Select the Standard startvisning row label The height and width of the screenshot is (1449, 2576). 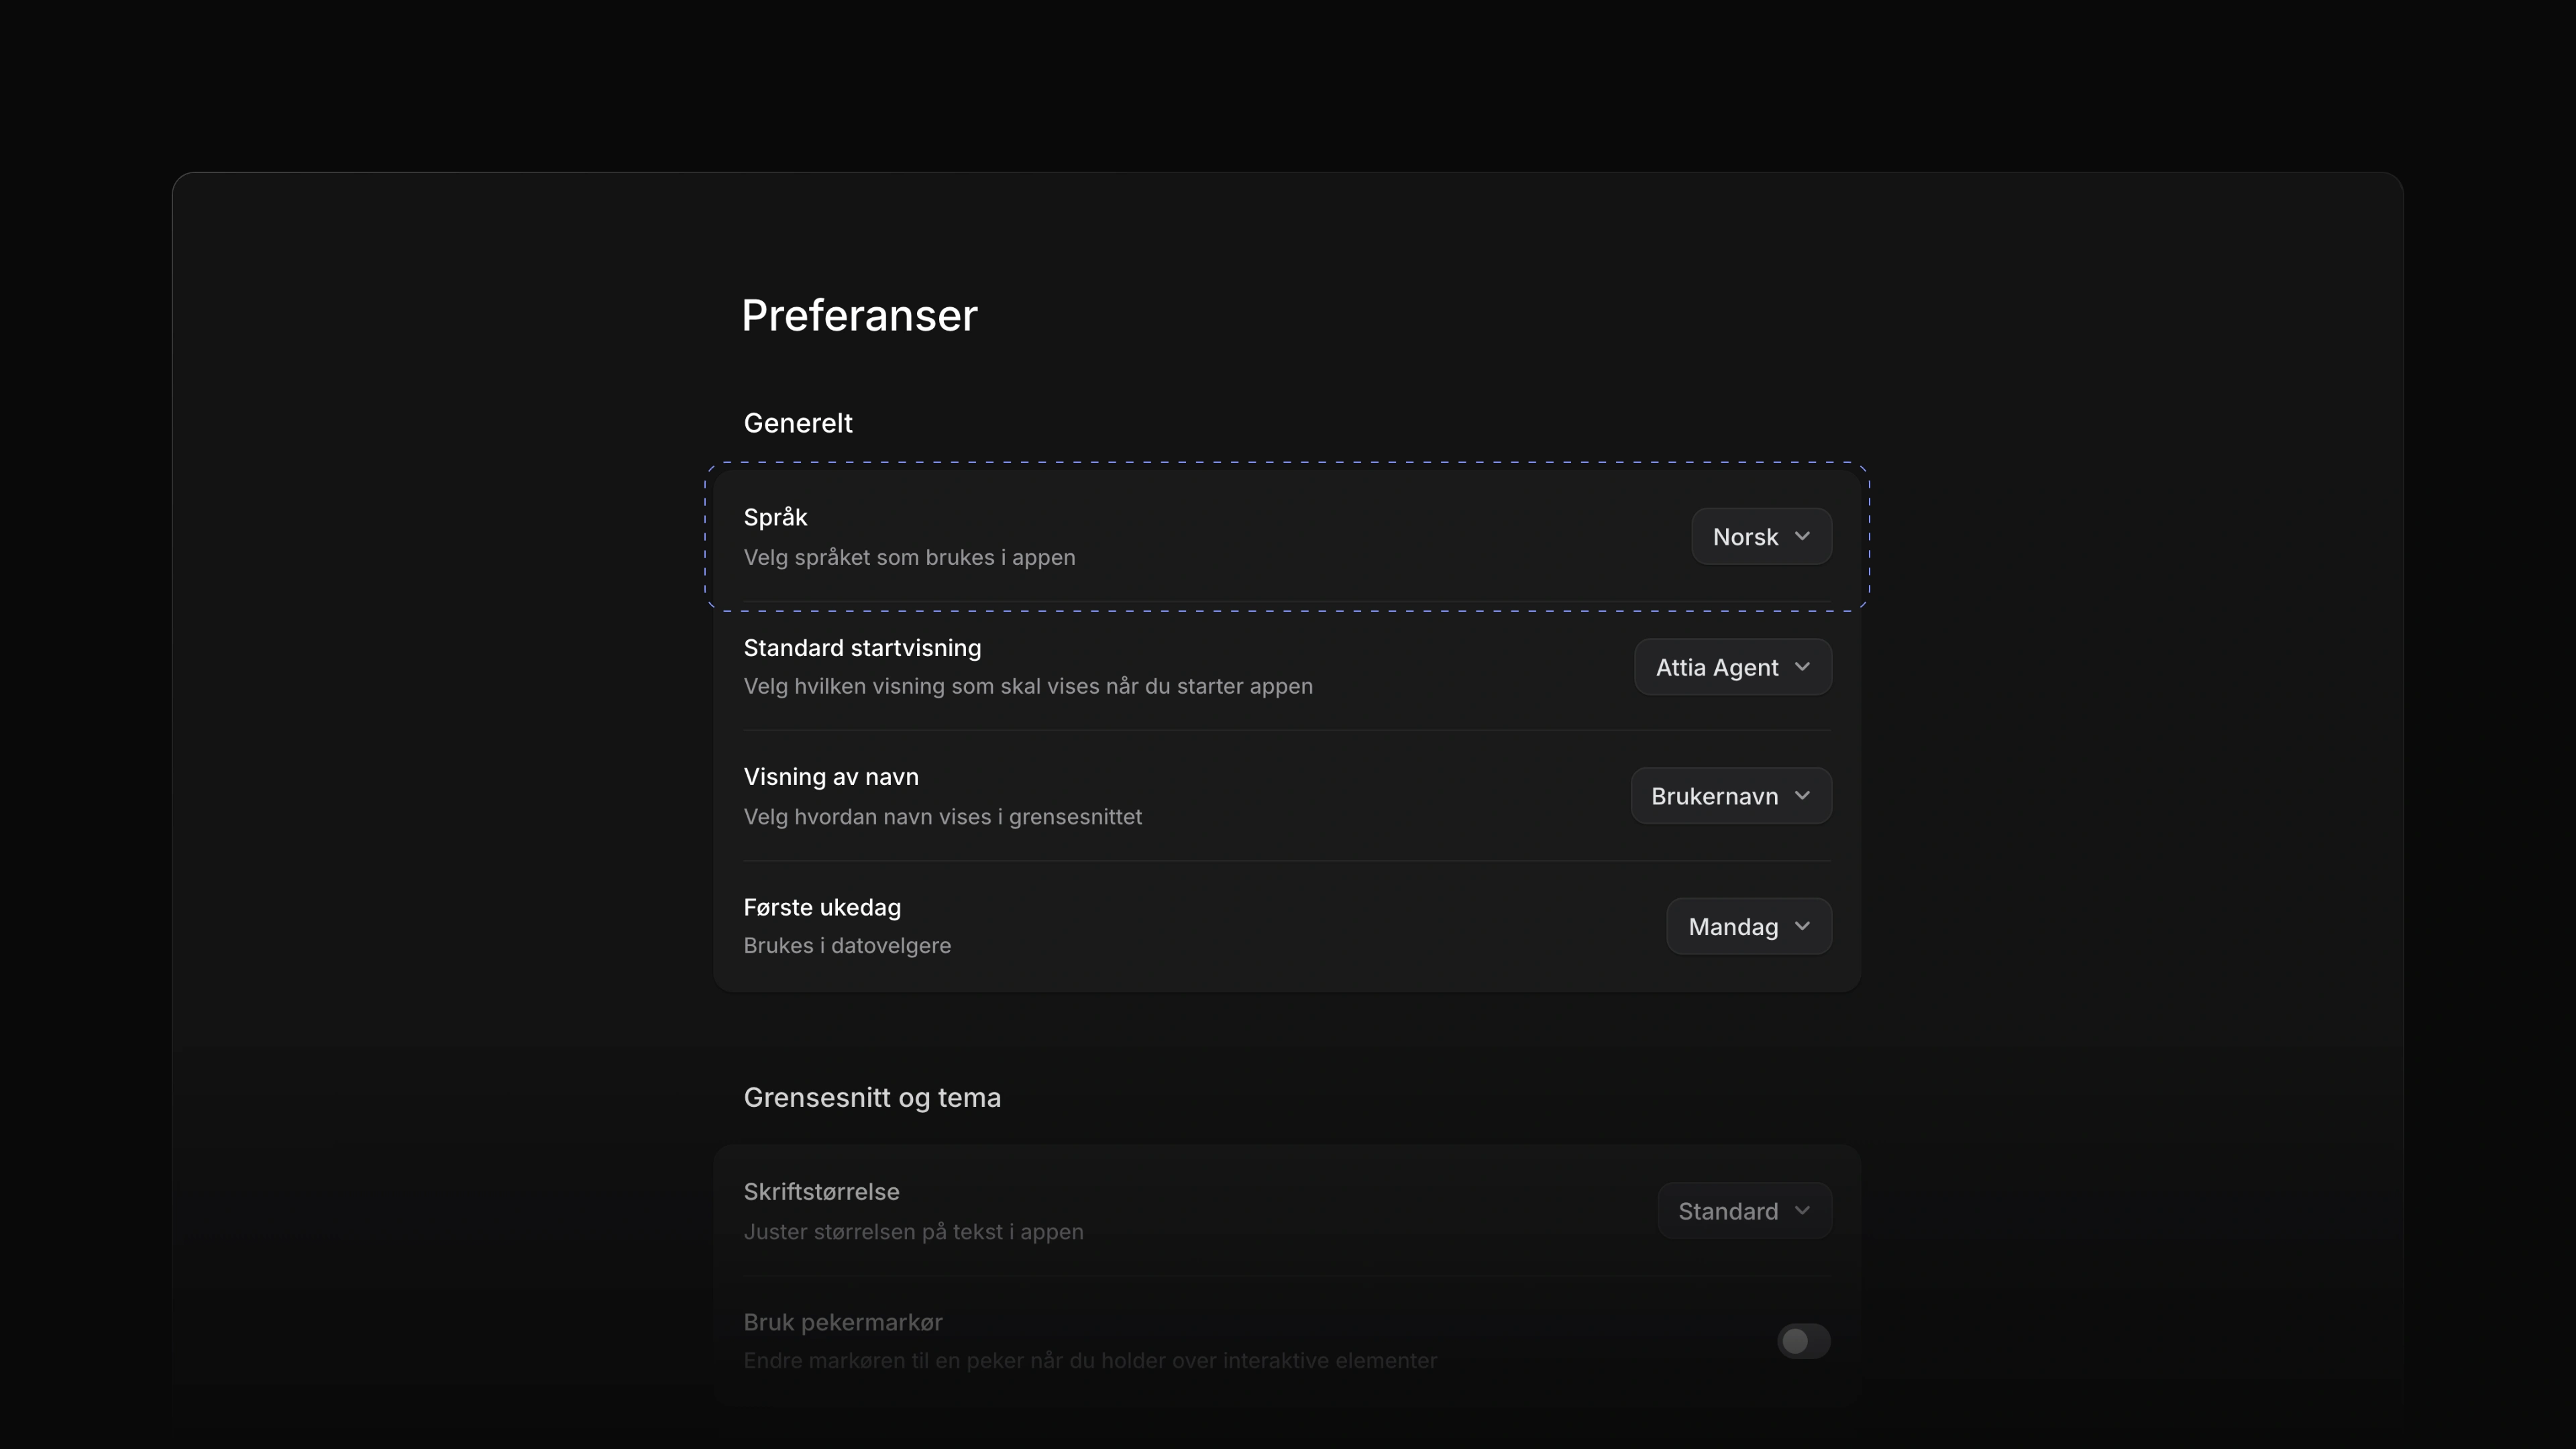(x=862, y=648)
